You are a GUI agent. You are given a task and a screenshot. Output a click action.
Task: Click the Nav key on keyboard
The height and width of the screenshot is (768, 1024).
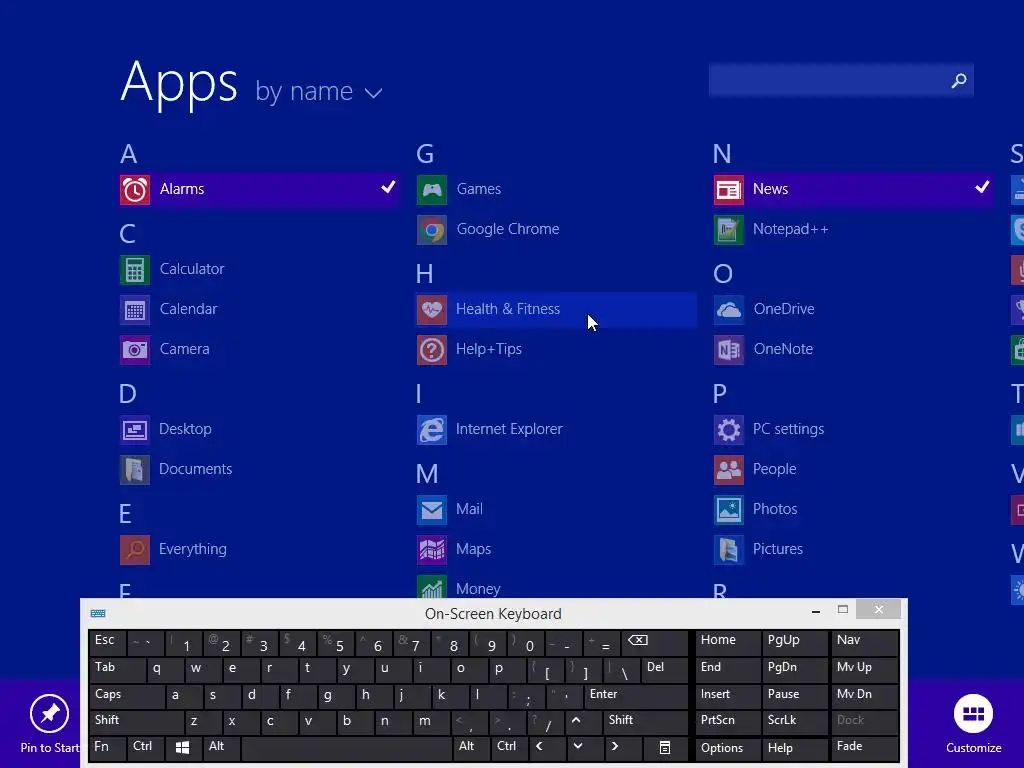pyautogui.click(x=865, y=641)
